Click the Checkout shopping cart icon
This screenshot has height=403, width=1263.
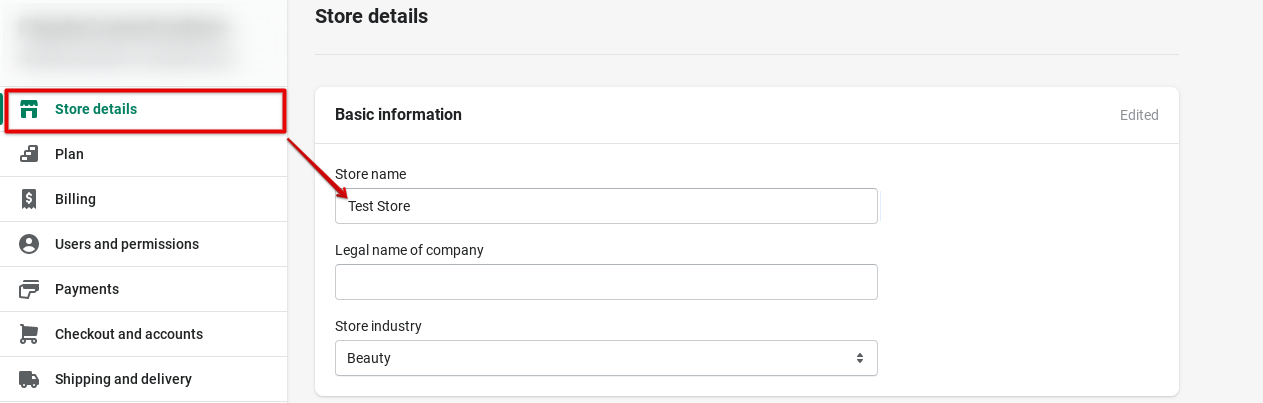click(x=29, y=334)
